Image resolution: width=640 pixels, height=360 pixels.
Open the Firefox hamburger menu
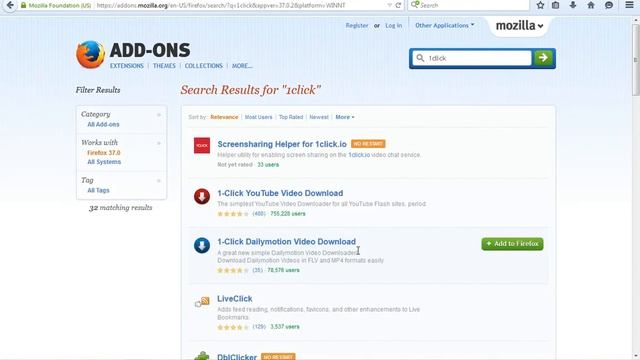(x=629, y=5)
